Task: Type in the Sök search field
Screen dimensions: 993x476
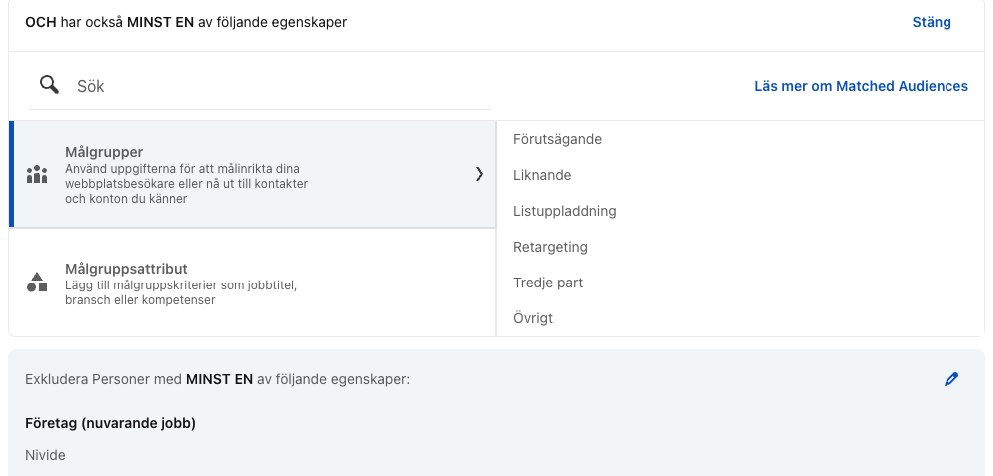Action: (280, 86)
